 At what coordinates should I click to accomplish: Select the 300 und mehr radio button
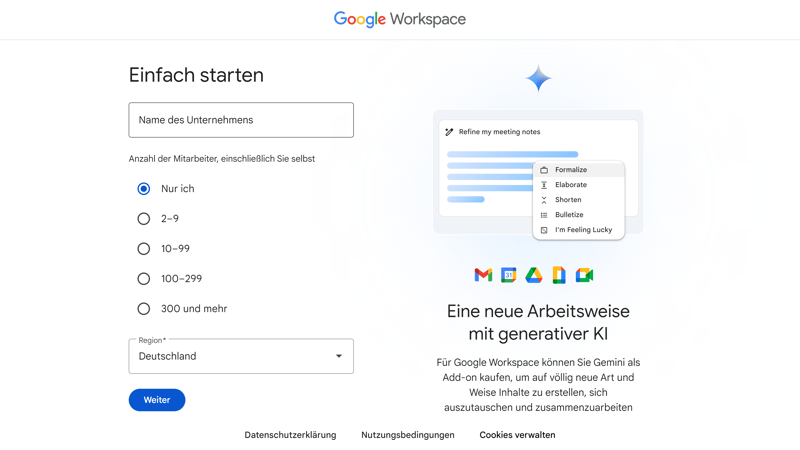pyautogui.click(x=144, y=309)
